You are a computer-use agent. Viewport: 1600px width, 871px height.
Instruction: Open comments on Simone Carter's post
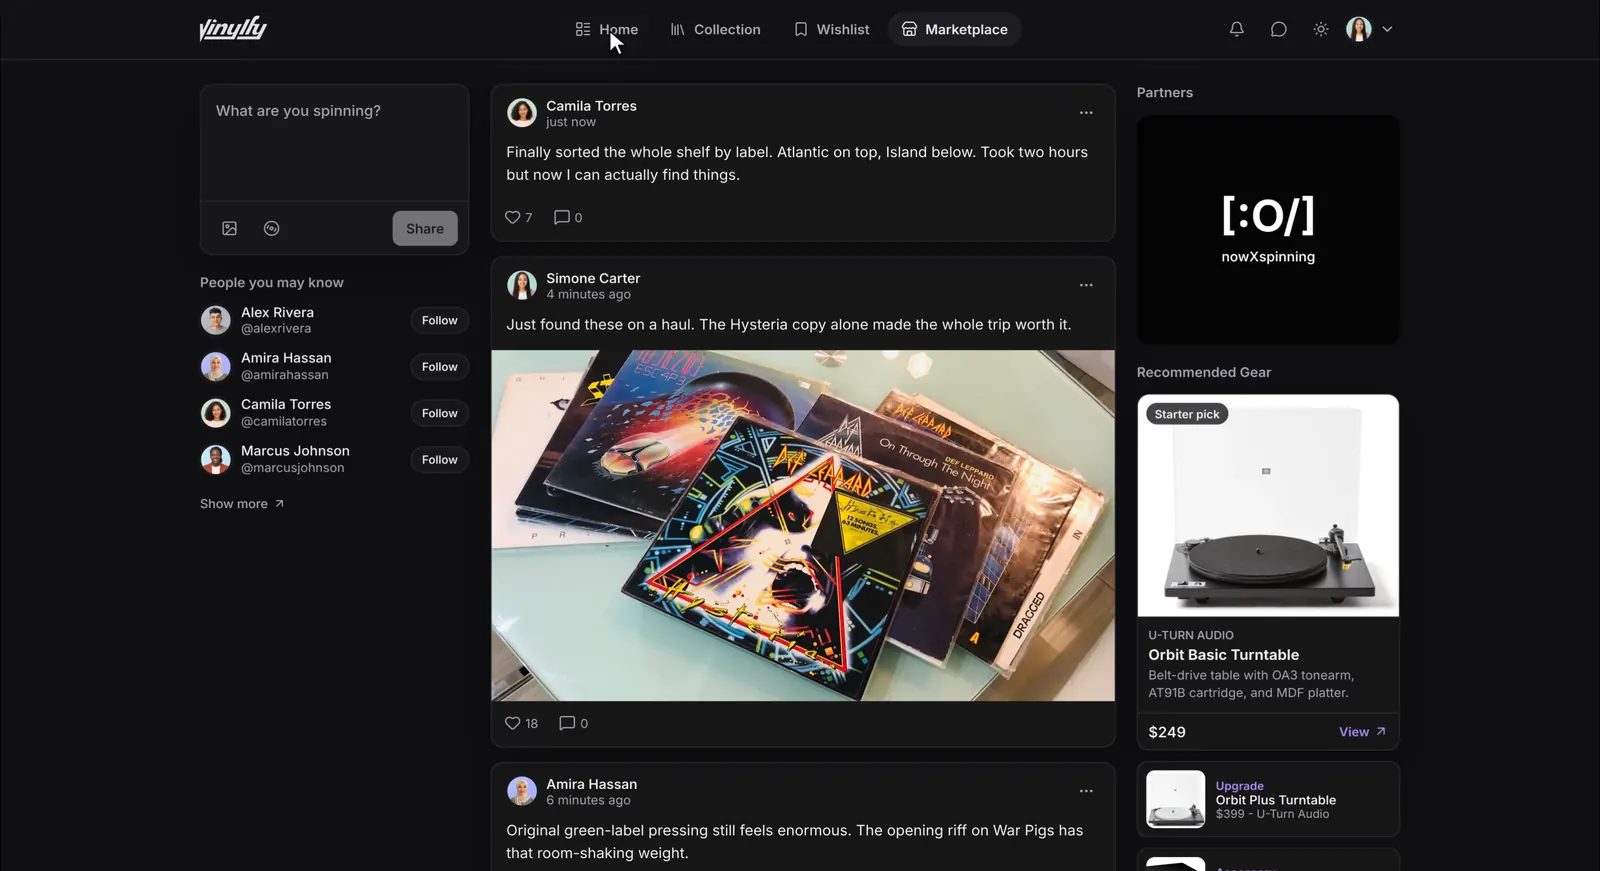[x=573, y=723]
